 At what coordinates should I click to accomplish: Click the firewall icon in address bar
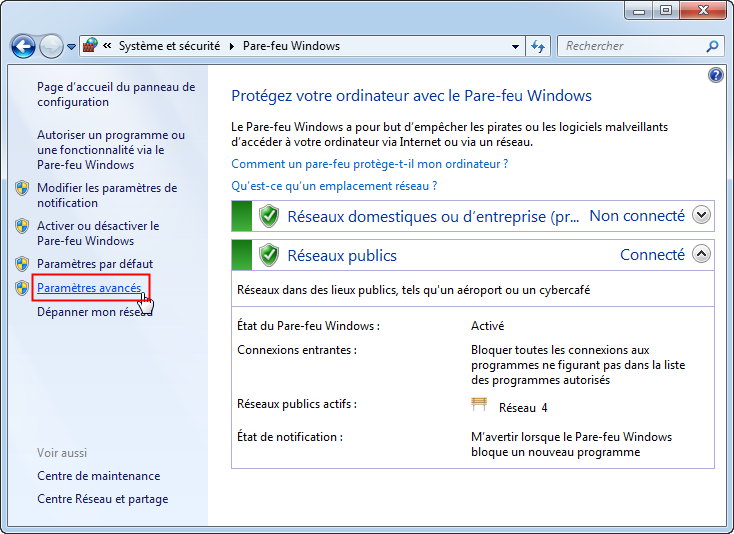coord(90,46)
